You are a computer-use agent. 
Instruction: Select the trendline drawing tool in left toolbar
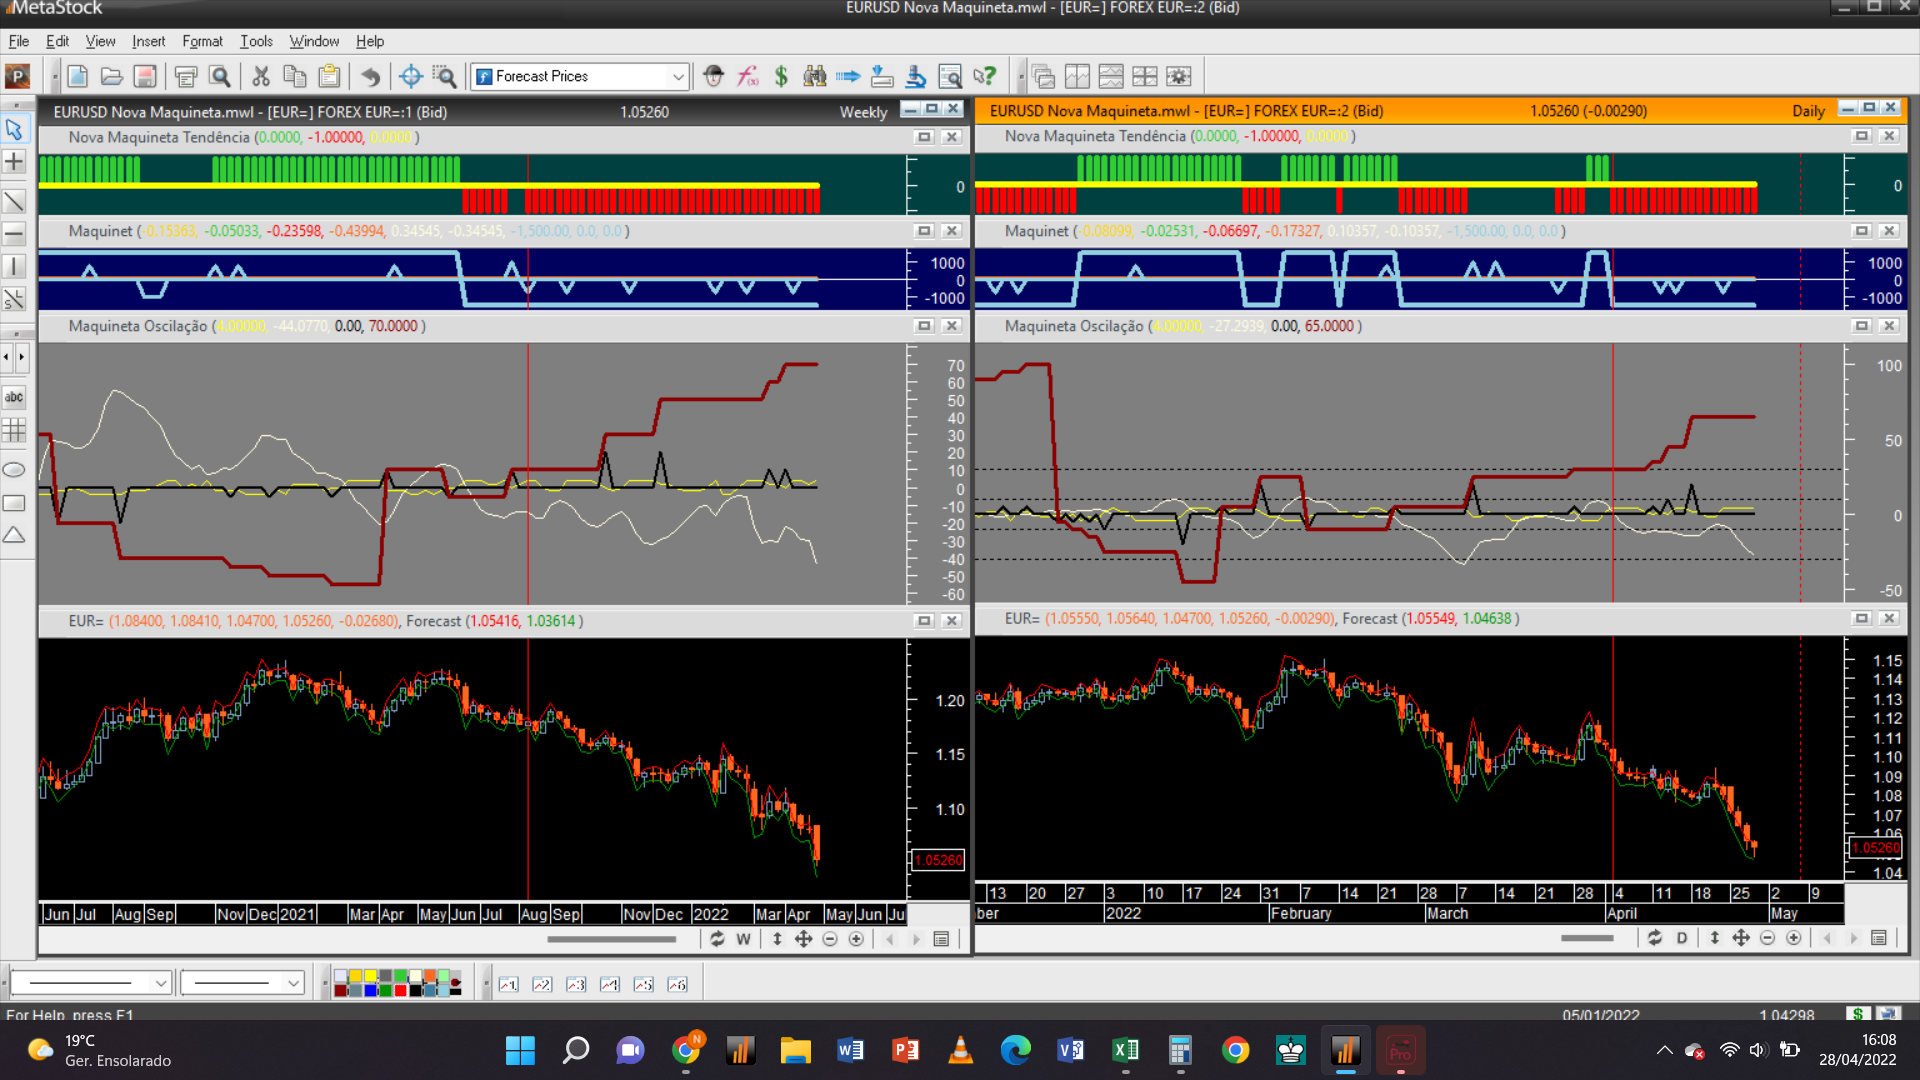pyautogui.click(x=14, y=201)
